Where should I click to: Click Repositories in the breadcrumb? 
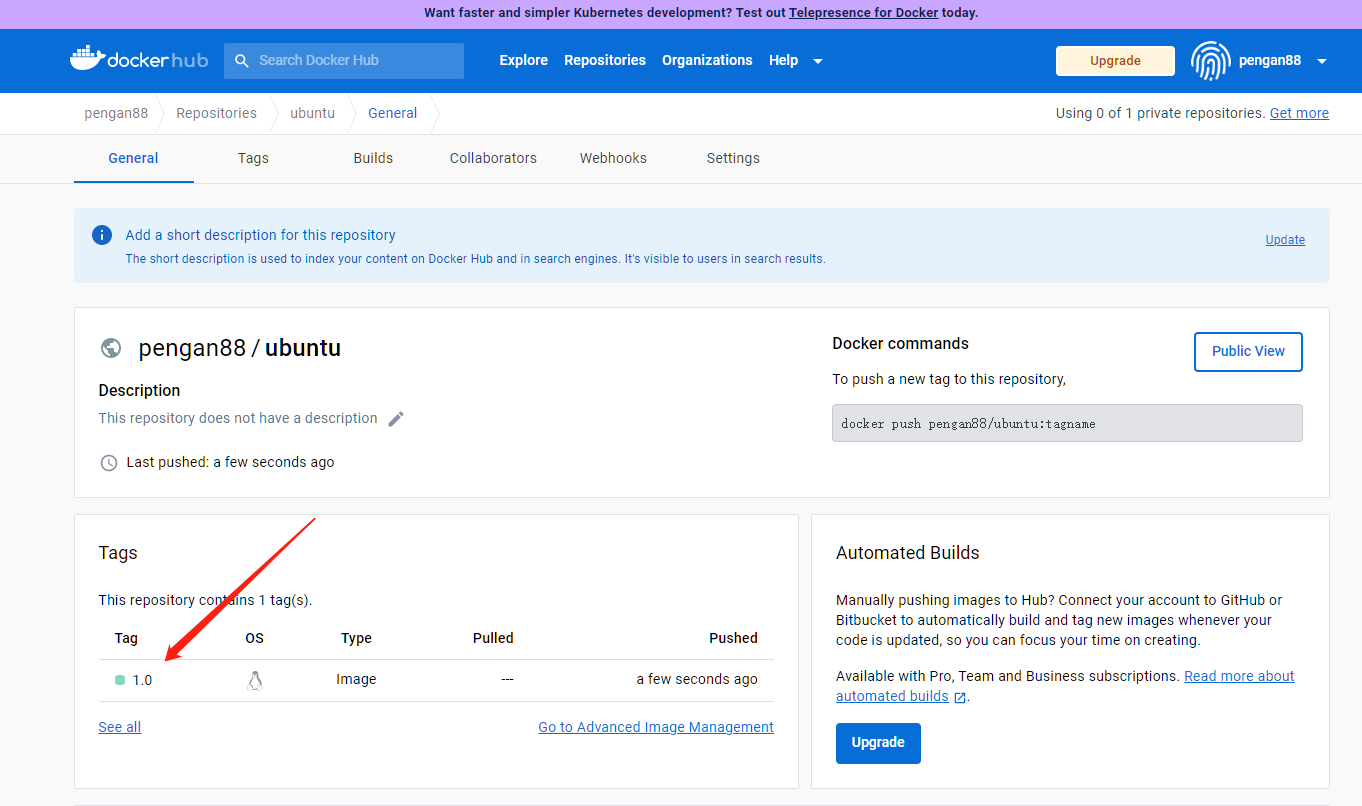pos(216,113)
